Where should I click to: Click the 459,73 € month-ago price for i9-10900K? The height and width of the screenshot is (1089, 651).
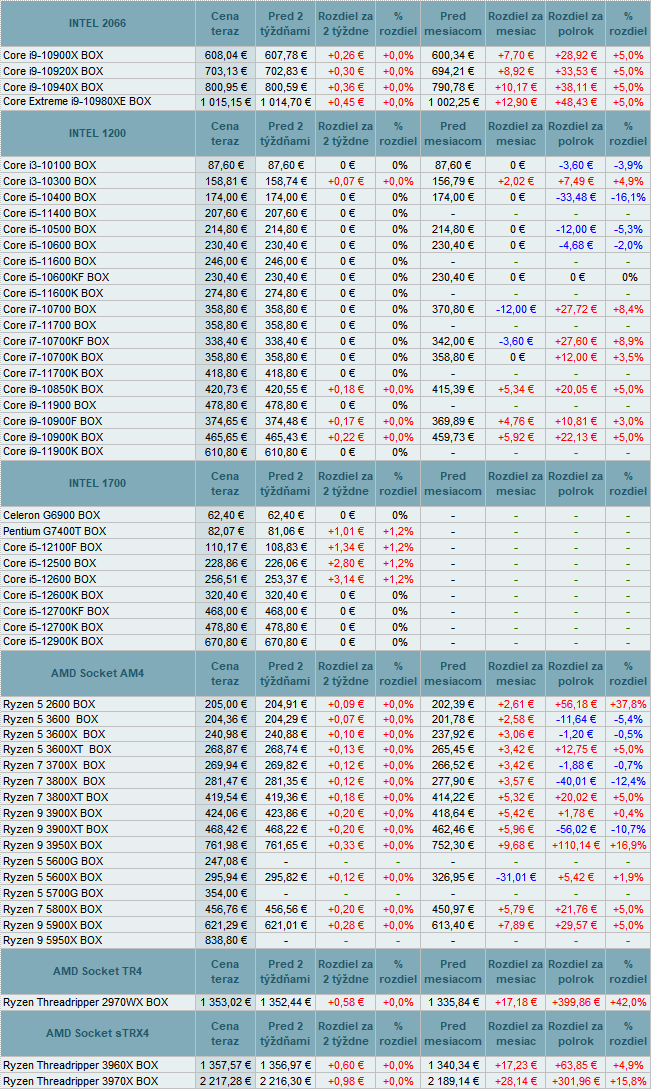pyautogui.click(x=453, y=437)
